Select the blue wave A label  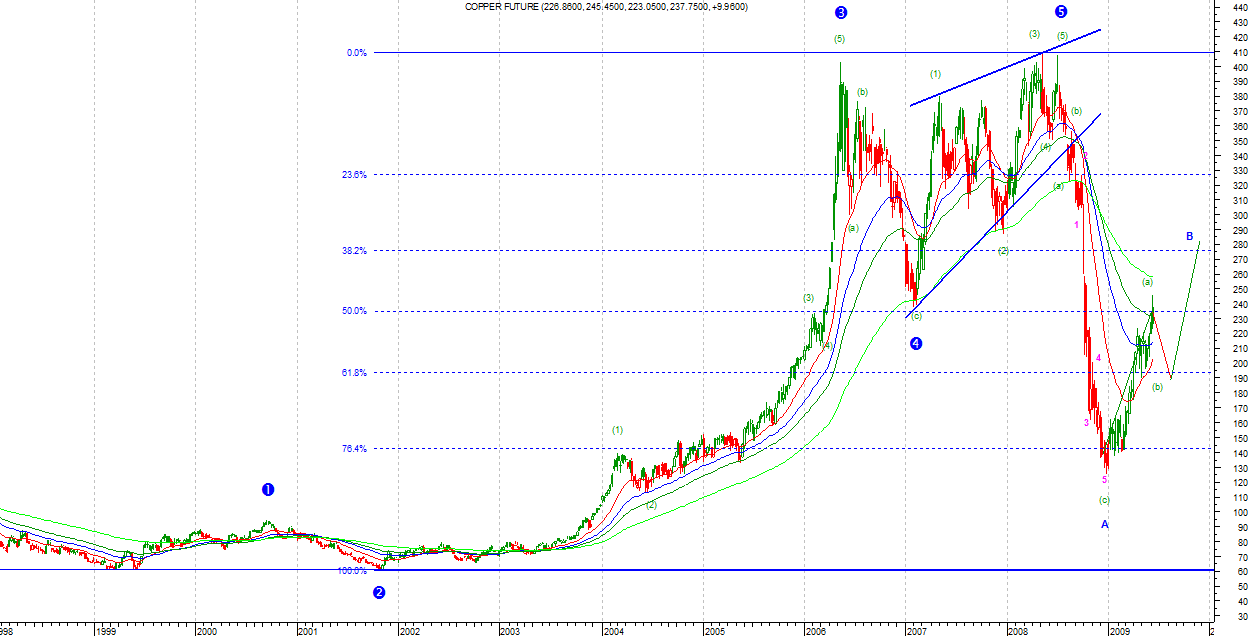tap(1105, 524)
